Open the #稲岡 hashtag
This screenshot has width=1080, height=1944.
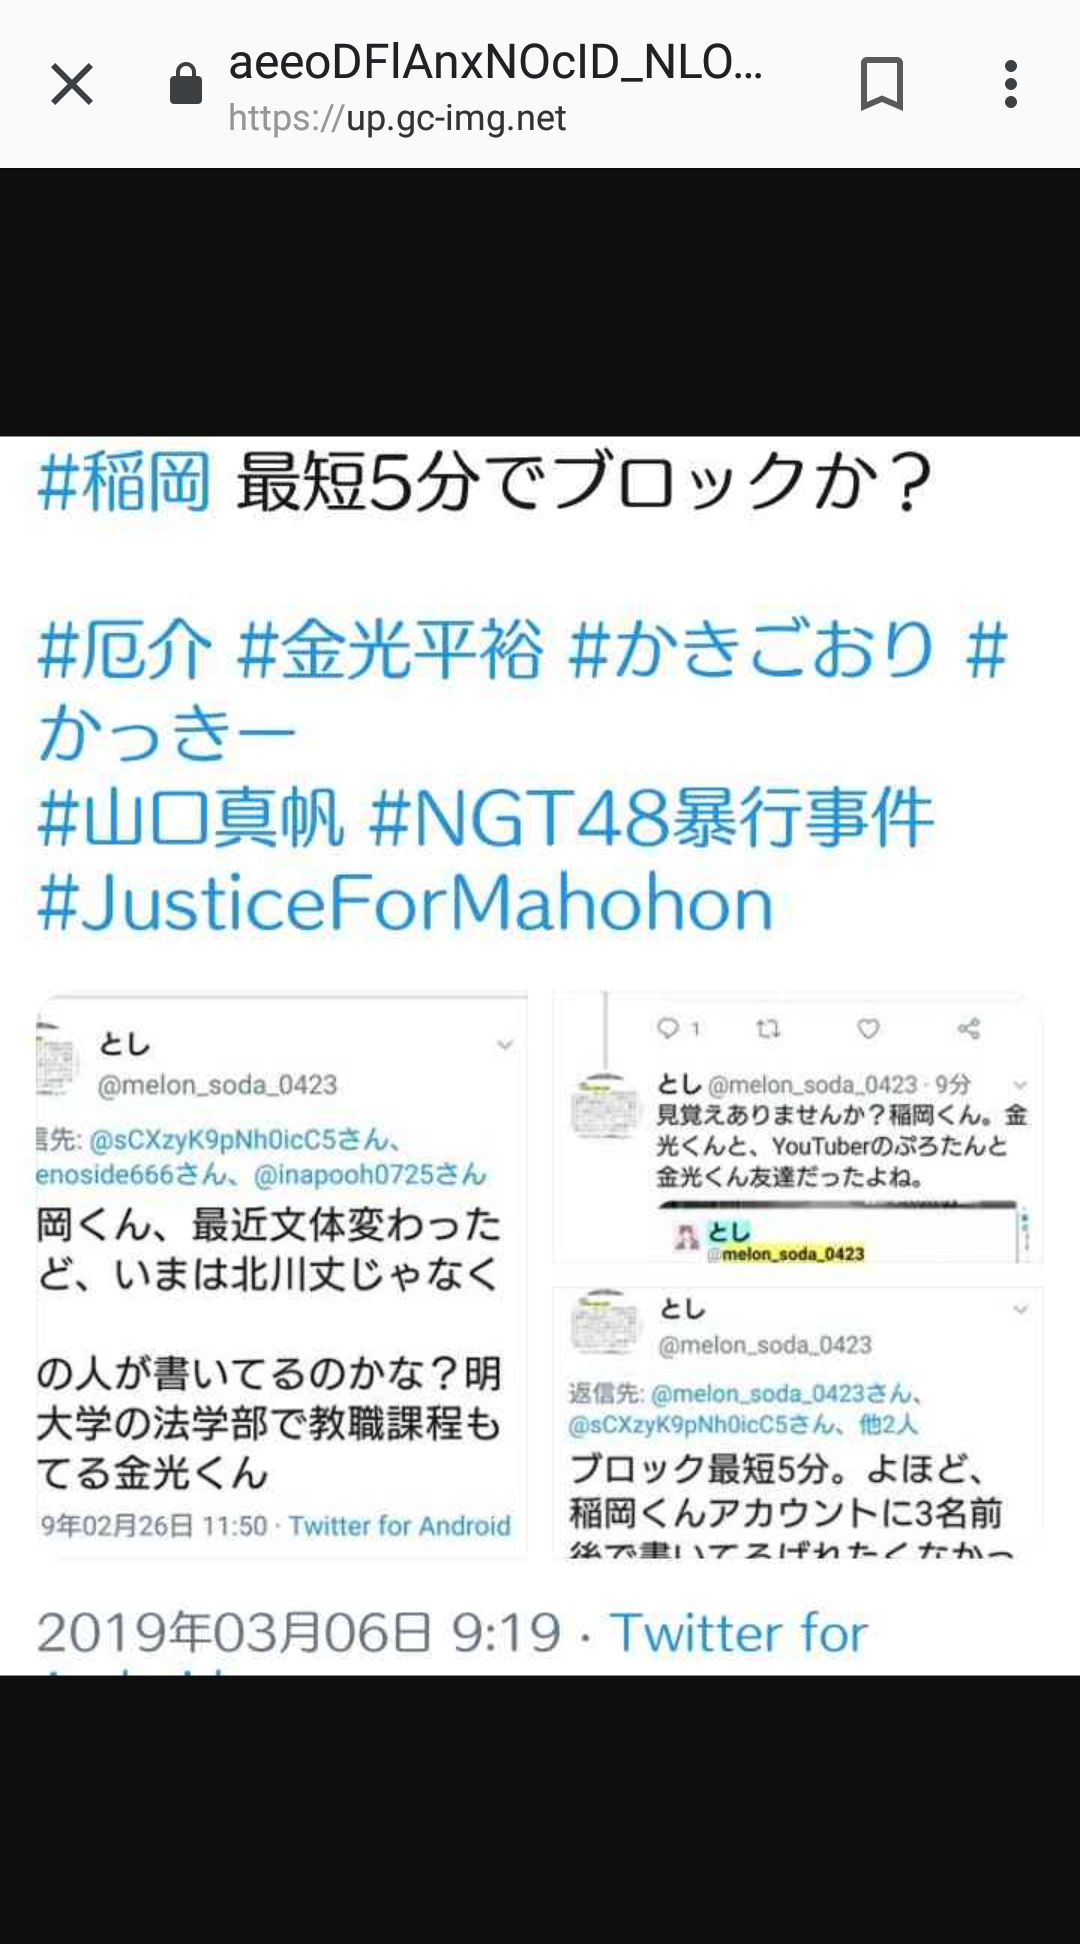click(x=124, y=482)
